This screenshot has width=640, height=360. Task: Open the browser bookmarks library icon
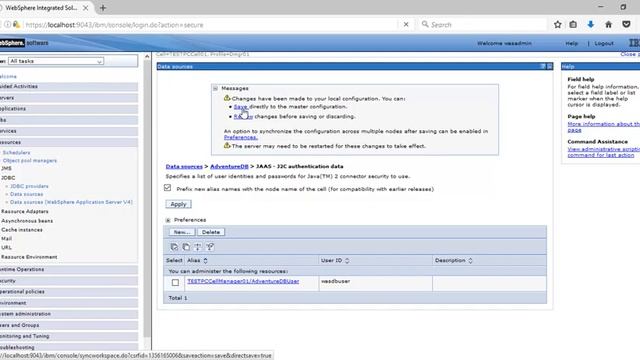click(573, 25)
